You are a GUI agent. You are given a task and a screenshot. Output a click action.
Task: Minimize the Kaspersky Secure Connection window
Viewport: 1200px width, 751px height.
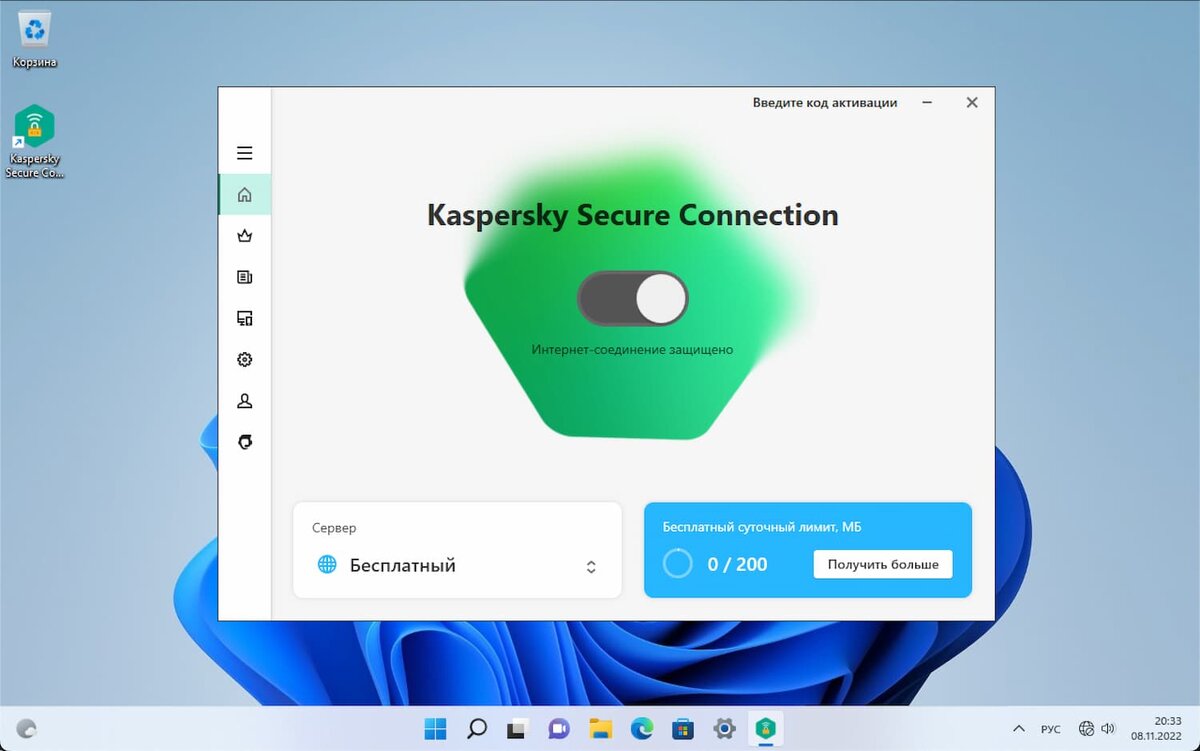pyautogui.click(x=927, y=102)
